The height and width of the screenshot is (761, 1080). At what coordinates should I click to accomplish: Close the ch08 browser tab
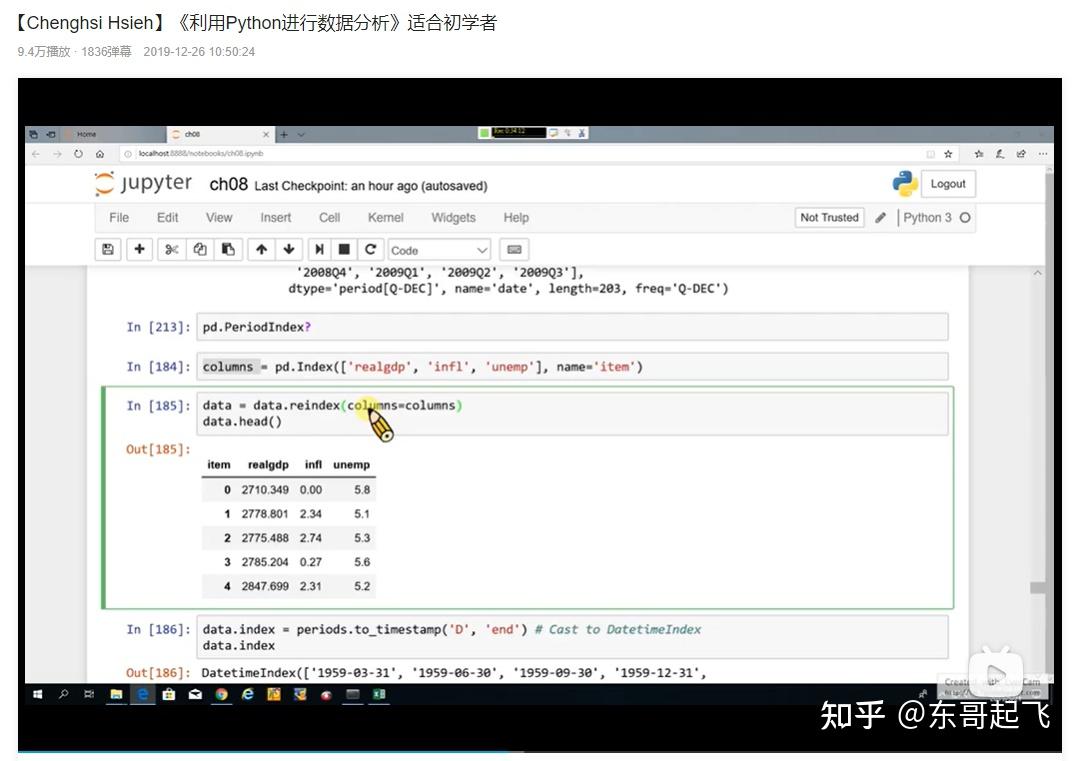click(266, 134)
